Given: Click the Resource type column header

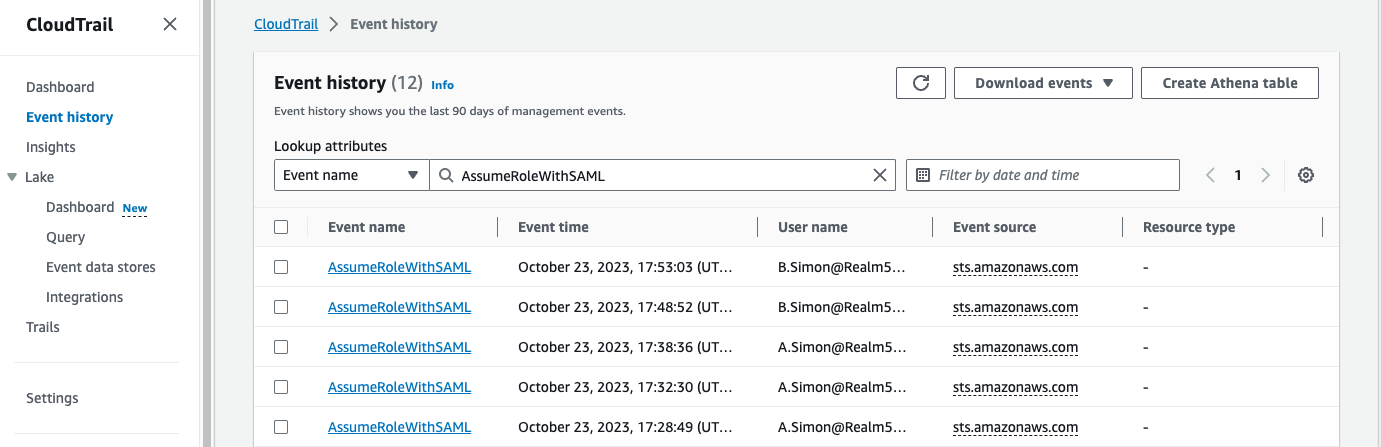Looking at the screenshot, I should point(1189,227).
